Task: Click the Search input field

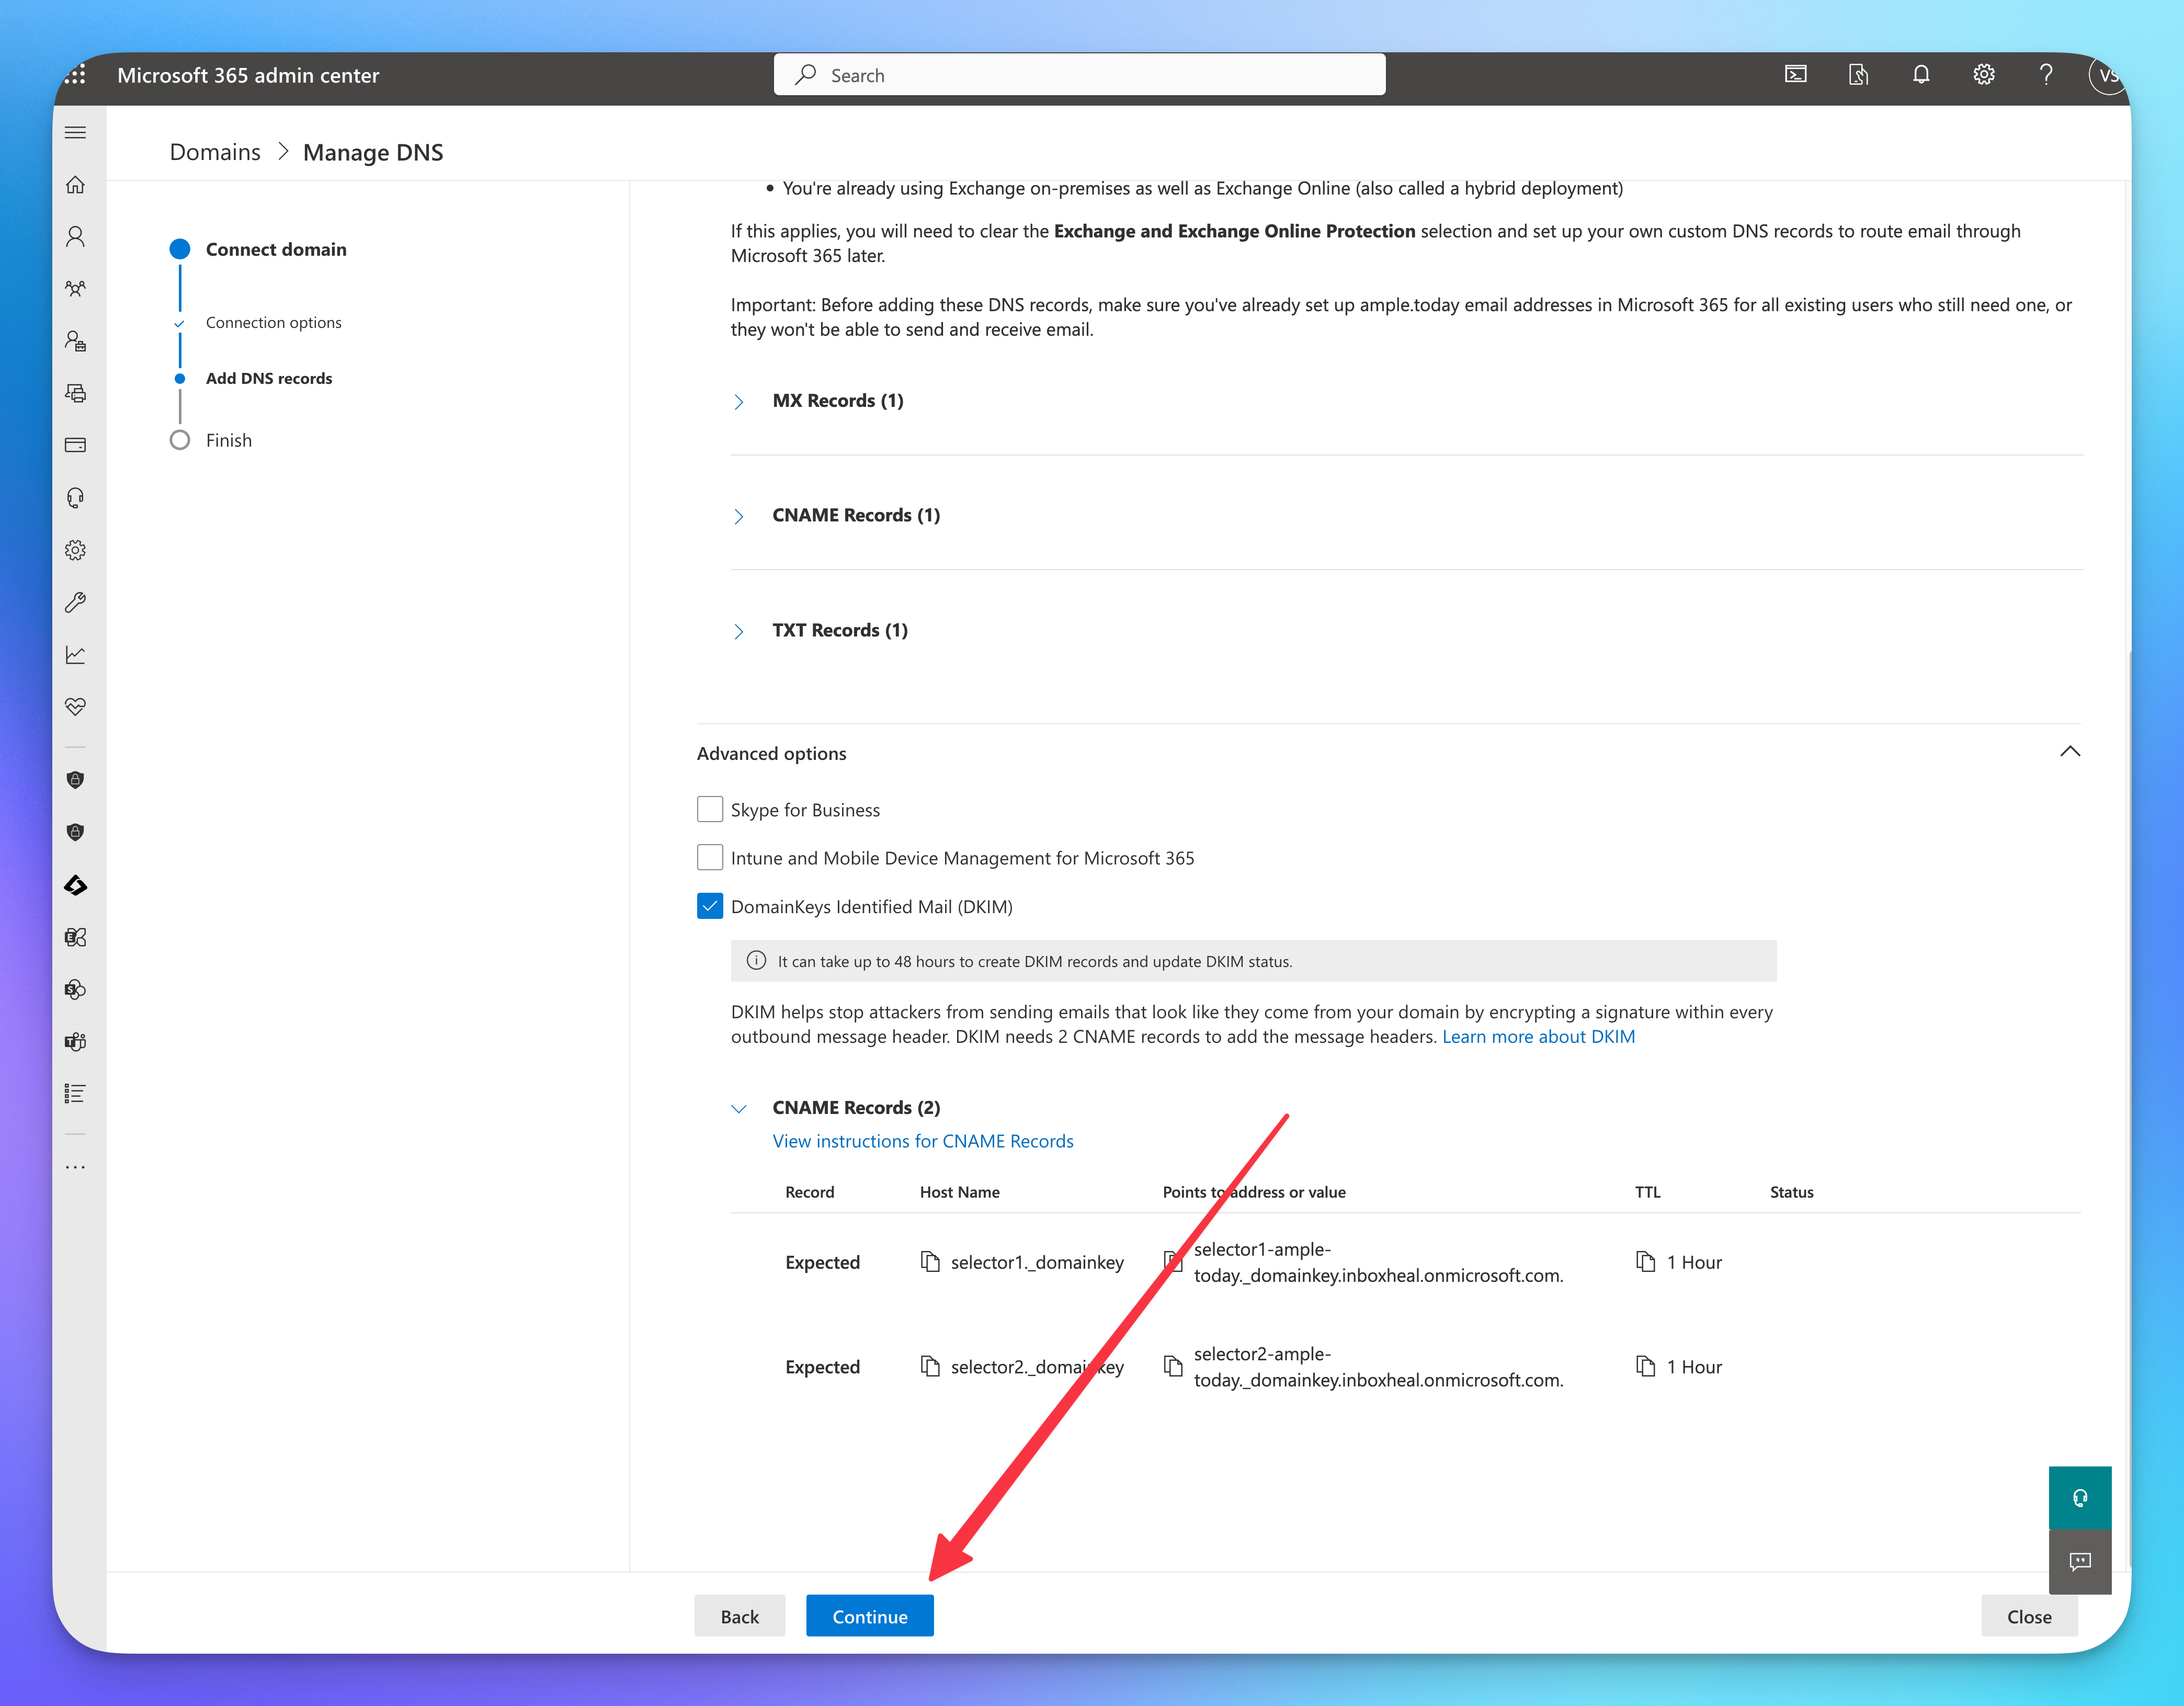Action: (1080, 75)
